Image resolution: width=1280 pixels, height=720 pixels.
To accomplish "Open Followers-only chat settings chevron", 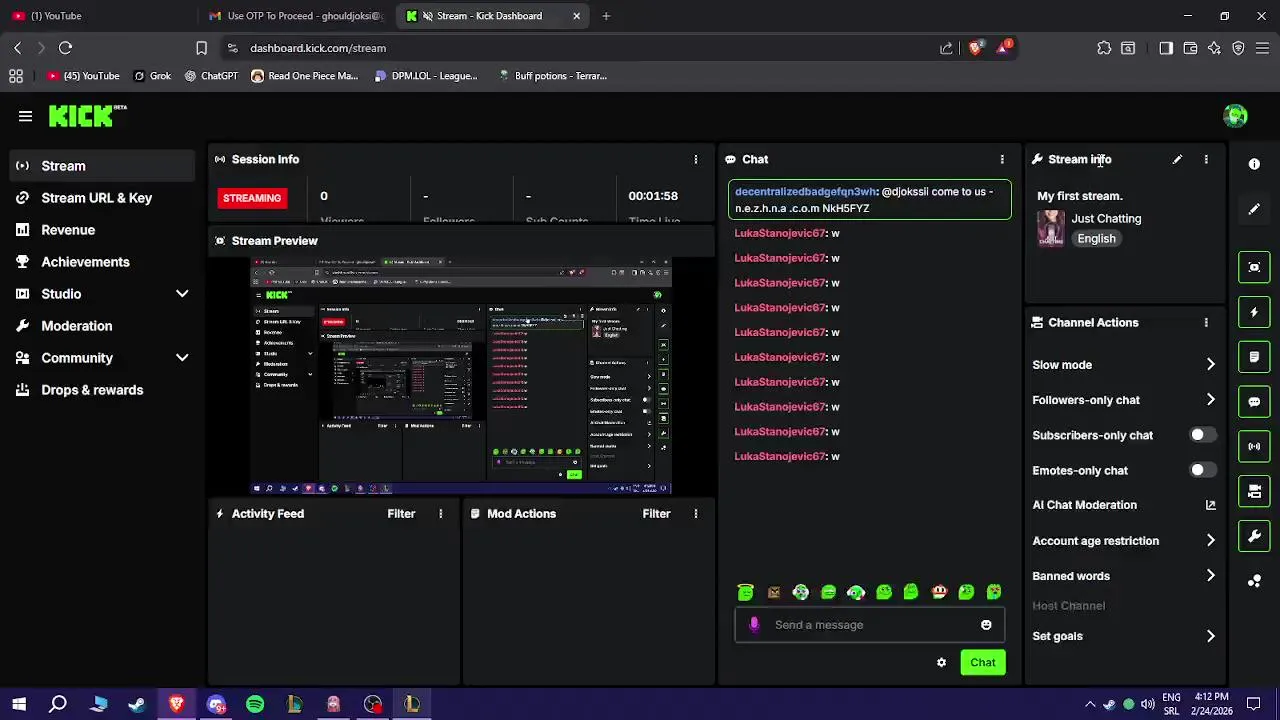I will click(1210, 400).
